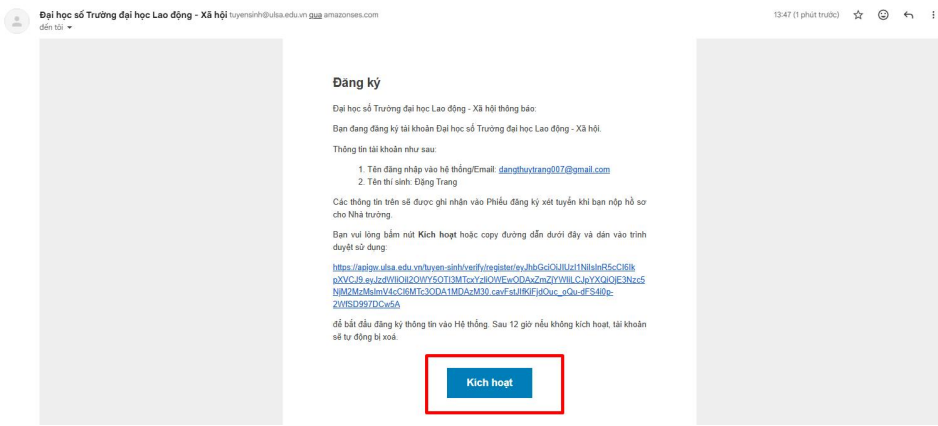This screenshot has width=938, height=426.
Task: Click the bold 'Kích hoạt' word in the paragraph
Action: pos(437,234)
